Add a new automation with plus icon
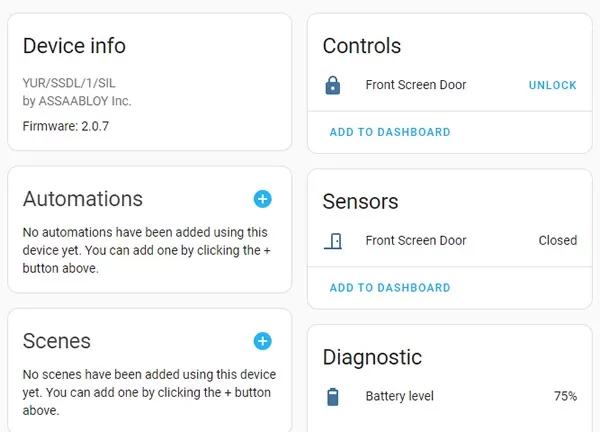 [x=262, y=199]
